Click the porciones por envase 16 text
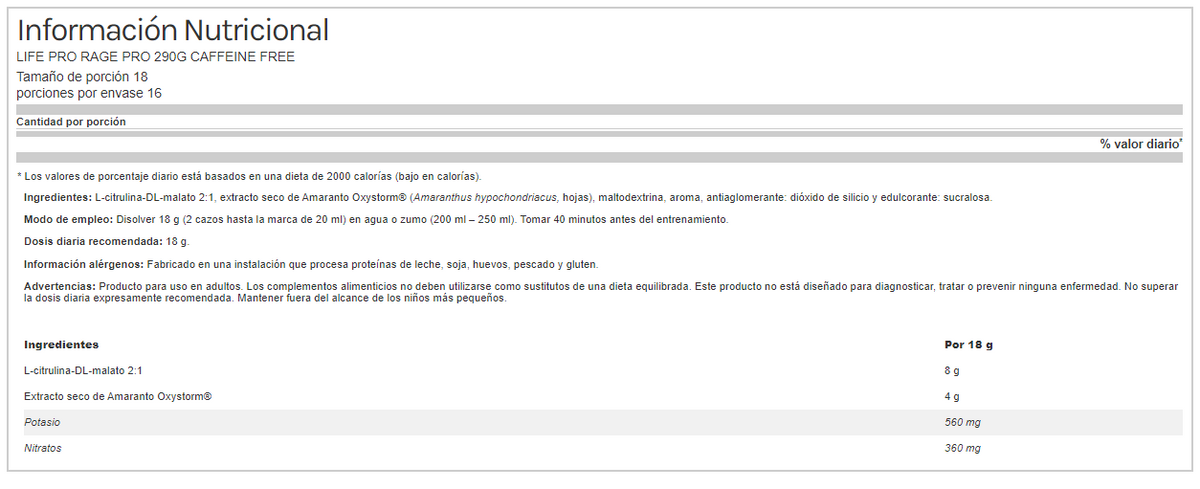This screenshot has height=489, width=1200. pyautogui.click(x=90, y=93)
